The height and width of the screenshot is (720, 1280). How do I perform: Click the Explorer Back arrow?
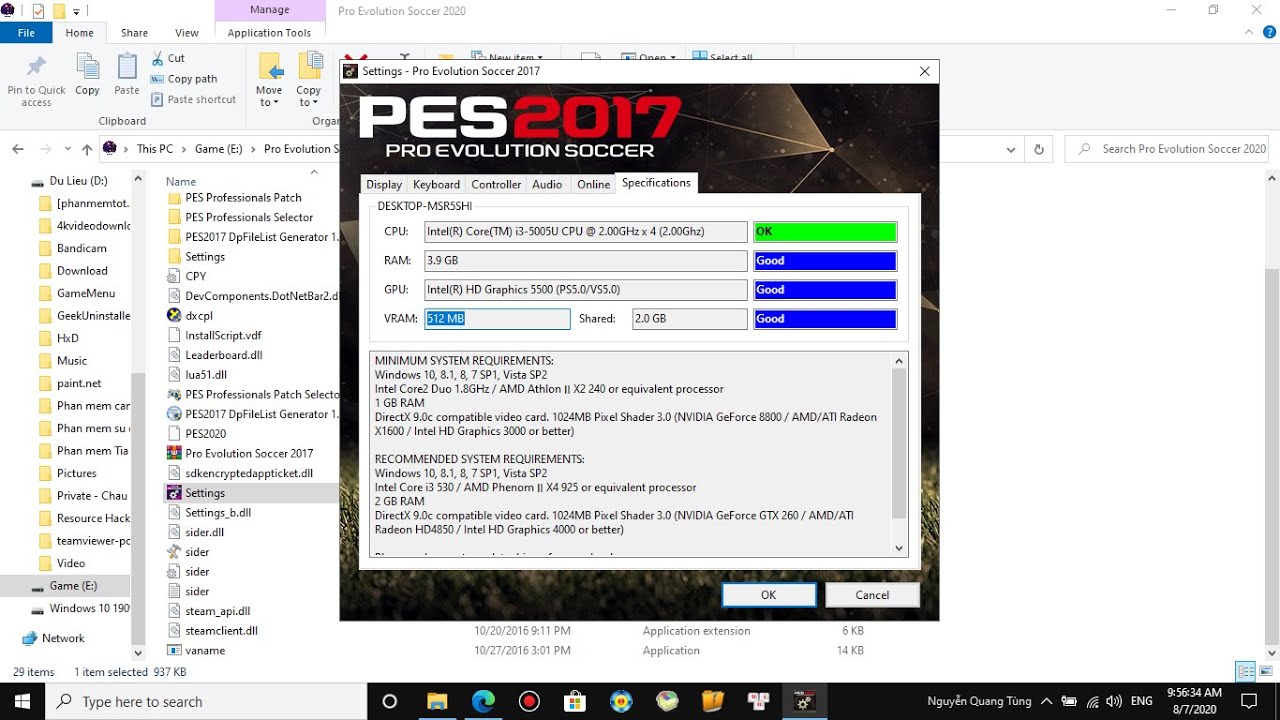tap(18, 149)
